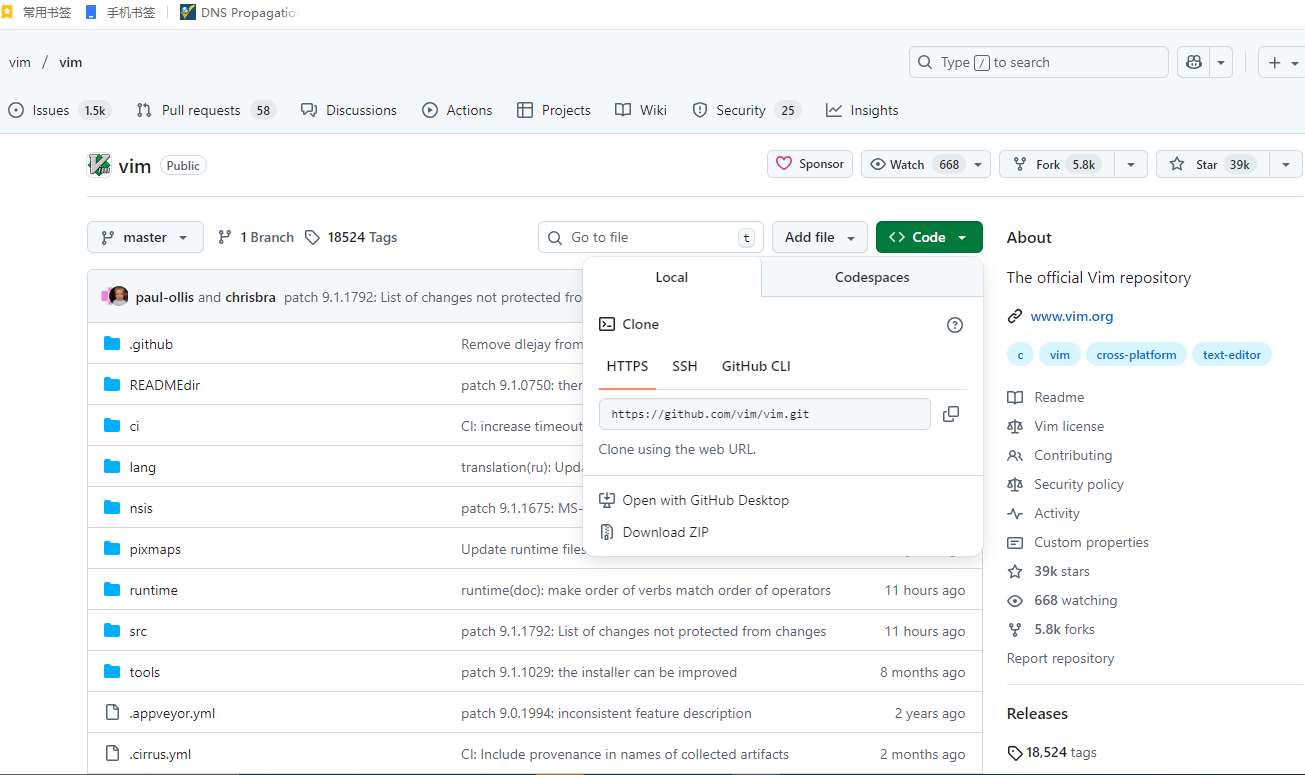The height and width of the screenshot is (775, 1305).
Task: Click the text-editor topic tag
Action: (1232, 355)
